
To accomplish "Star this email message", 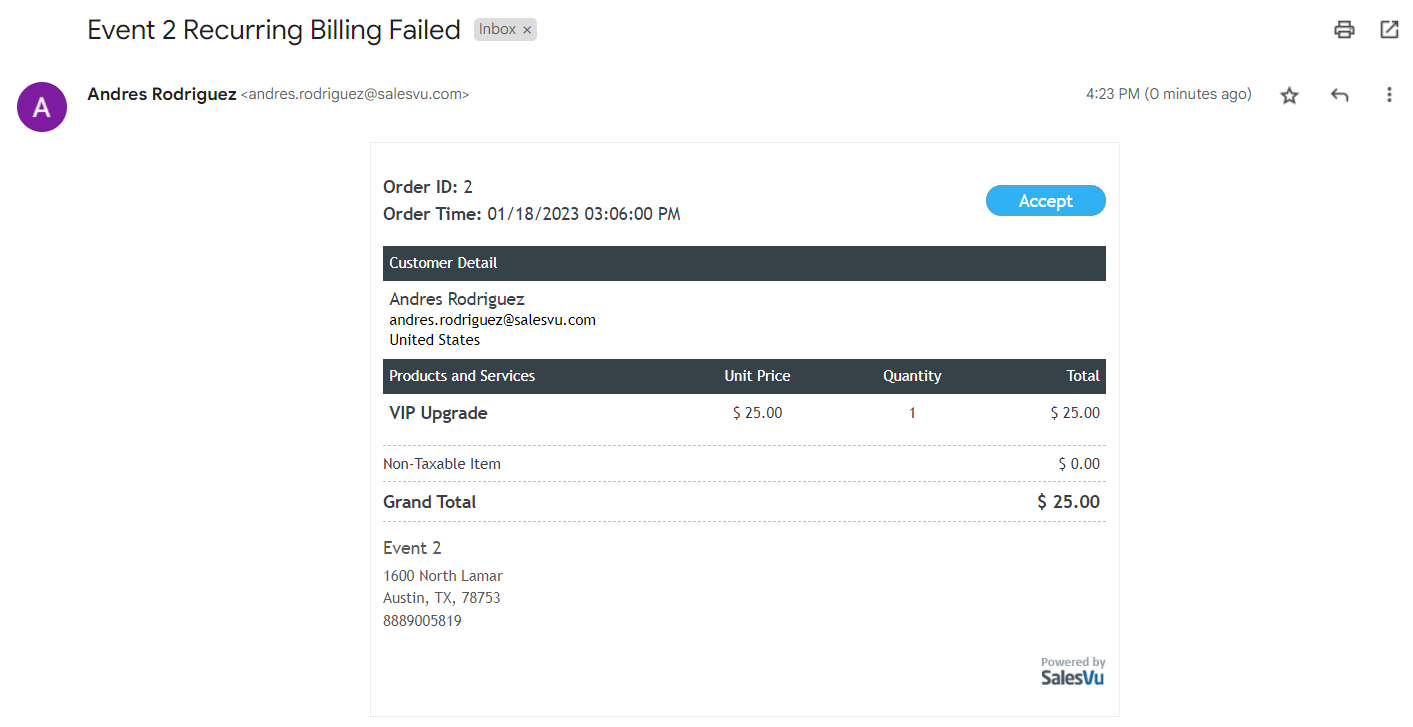I will pos(1290,95).
